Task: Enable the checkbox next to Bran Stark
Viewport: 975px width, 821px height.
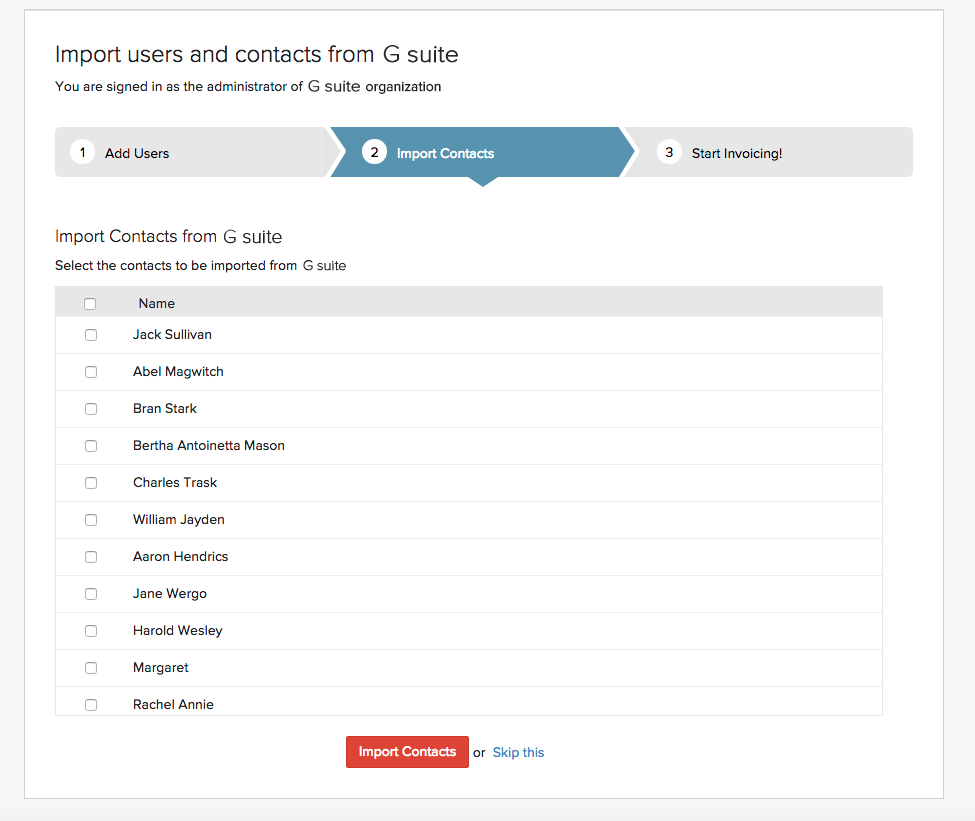Action: point(91,409)
